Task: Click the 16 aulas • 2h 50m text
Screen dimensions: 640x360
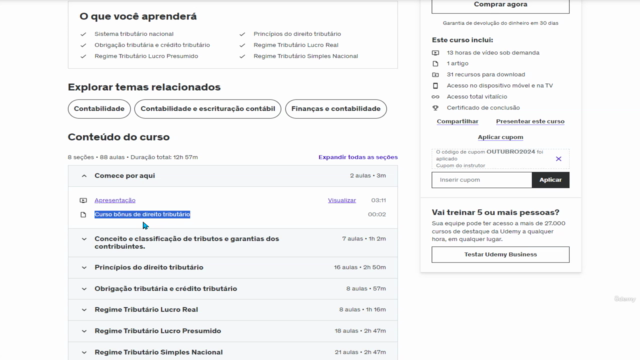Action: 360,267
